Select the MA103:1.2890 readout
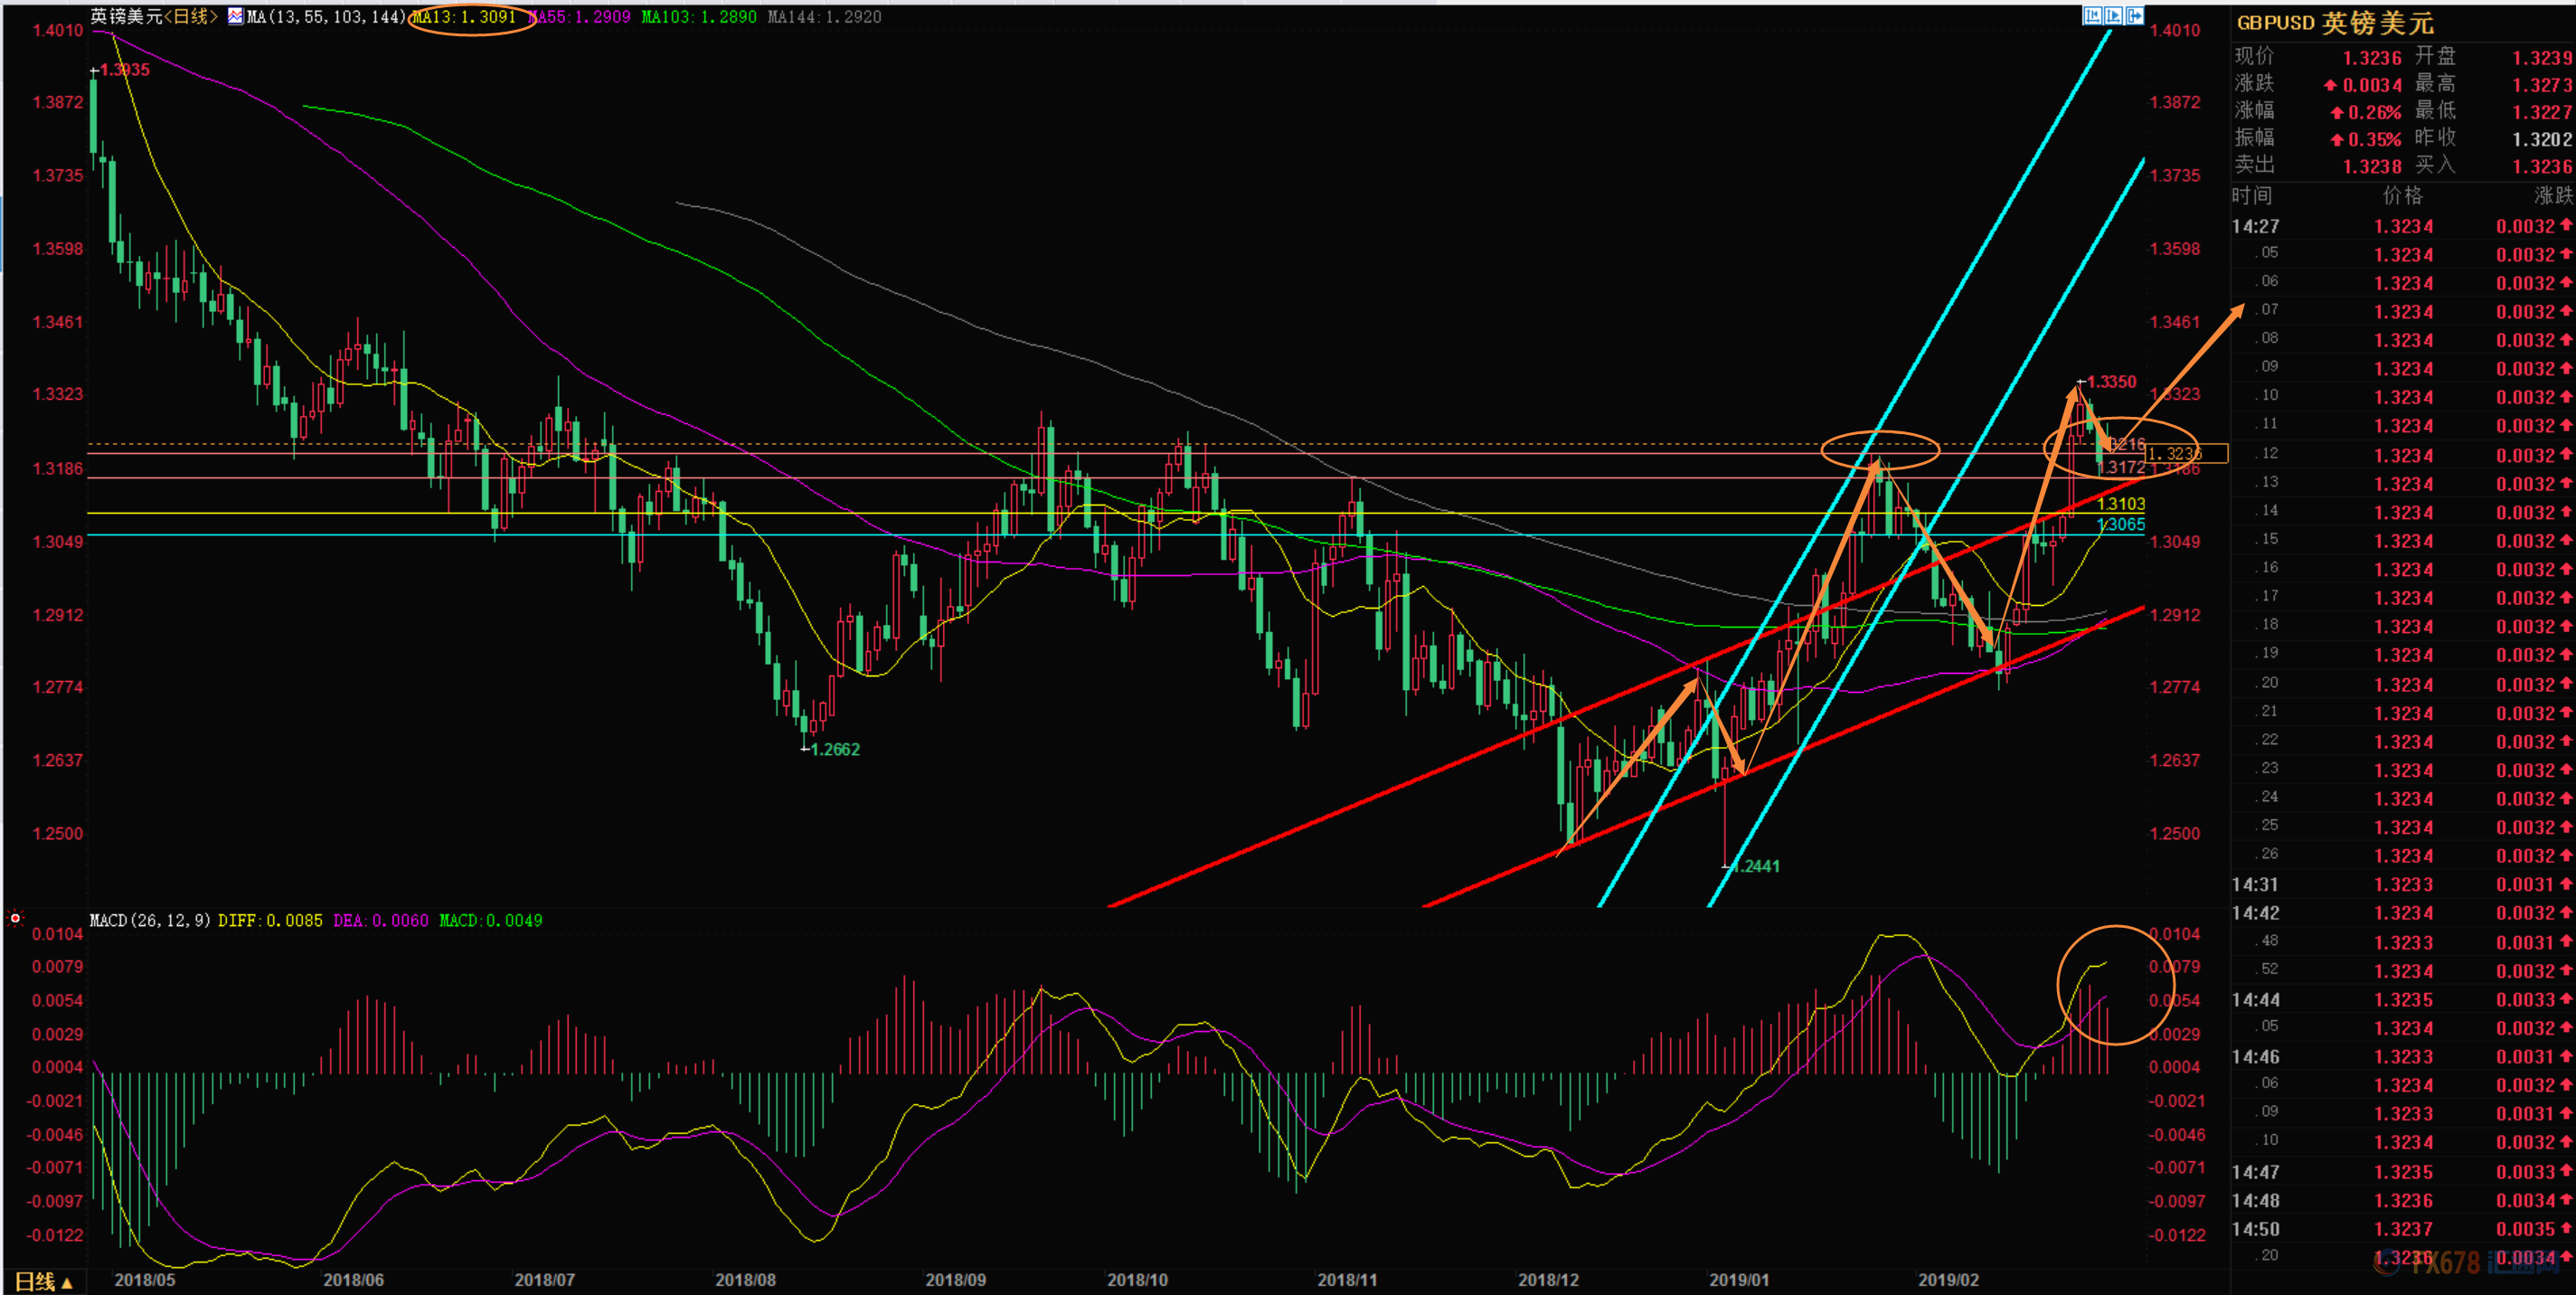Viewport: 2576px width, 1295px height. pyautogui.click(x=699, y=17)
